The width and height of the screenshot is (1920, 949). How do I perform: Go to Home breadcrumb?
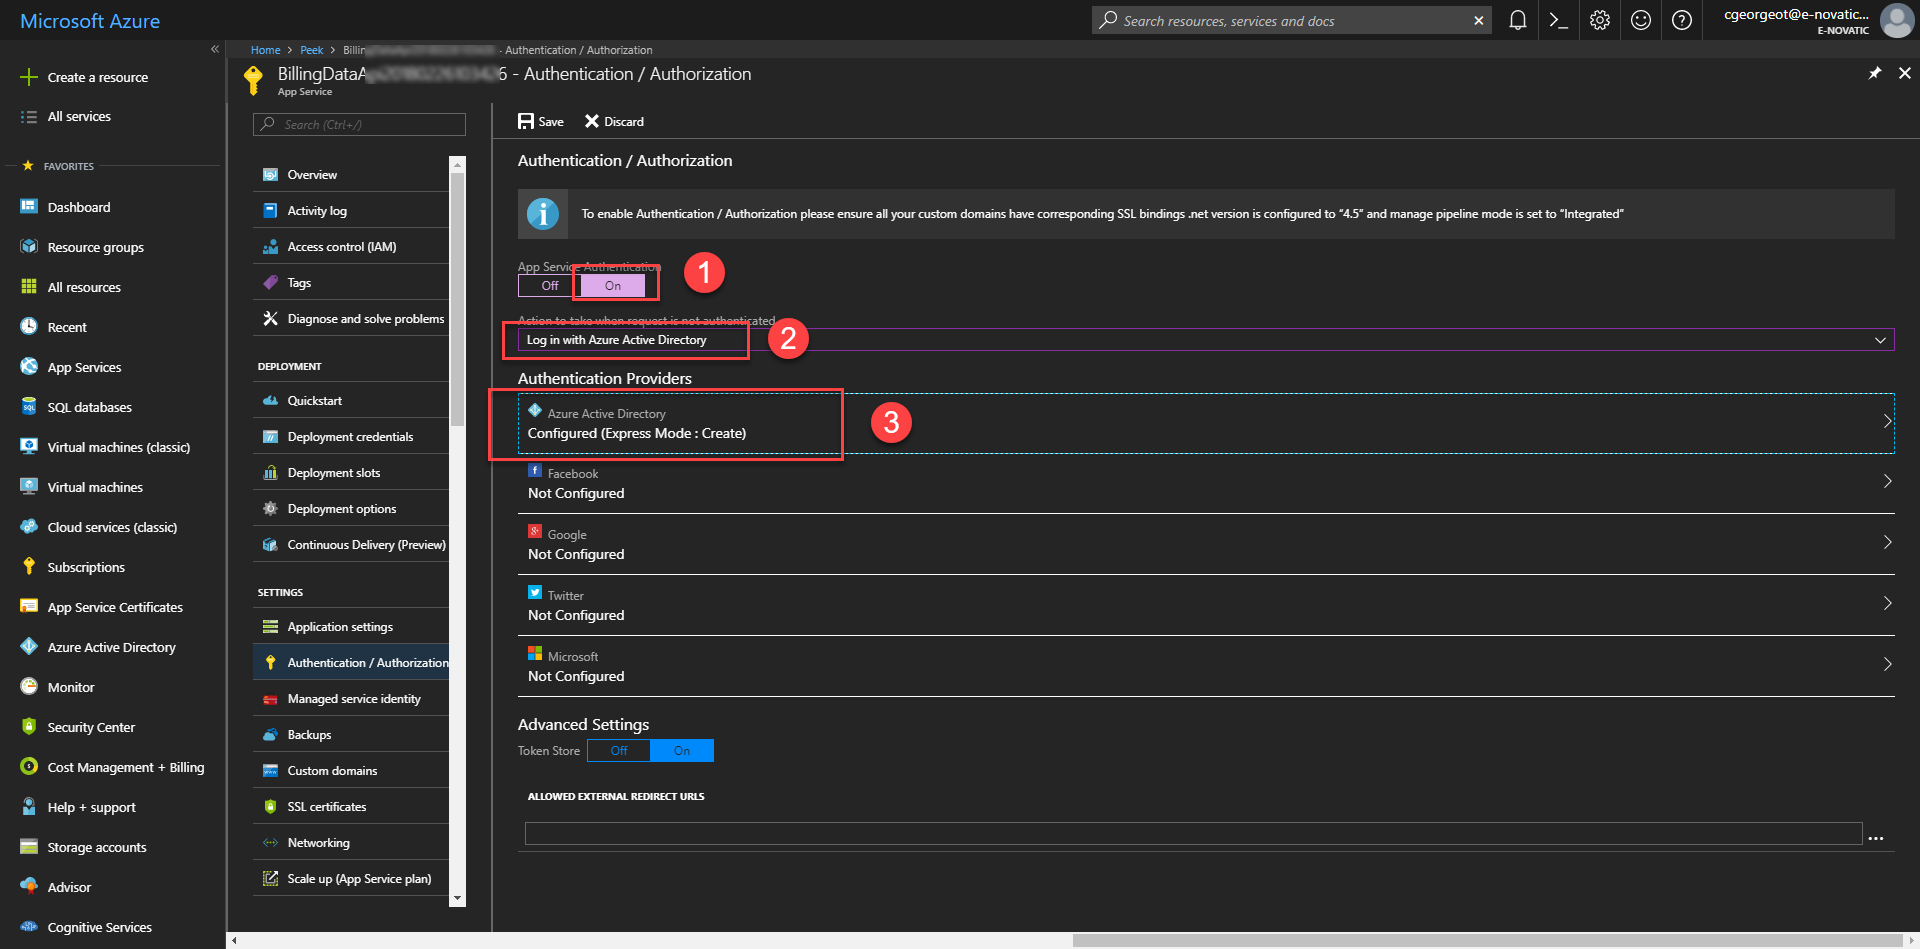[x=265, y=50]
